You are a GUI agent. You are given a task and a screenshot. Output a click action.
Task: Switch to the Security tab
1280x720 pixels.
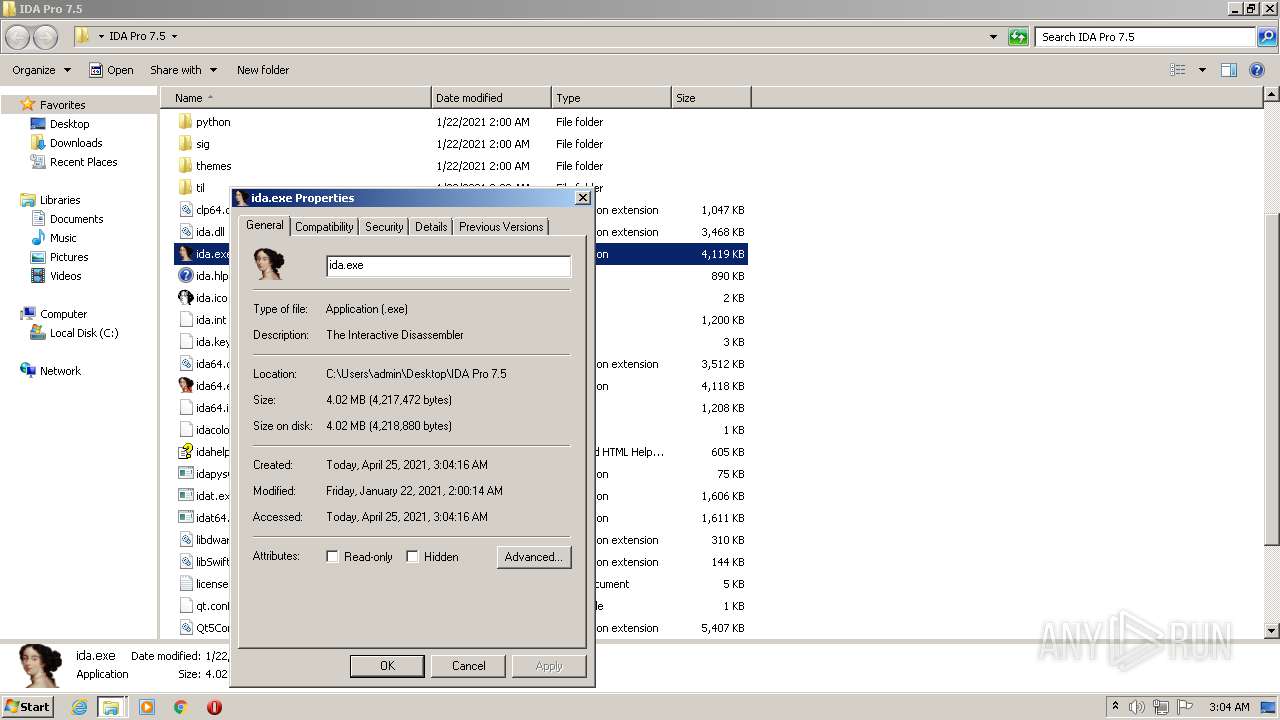[x=384, y=227]
